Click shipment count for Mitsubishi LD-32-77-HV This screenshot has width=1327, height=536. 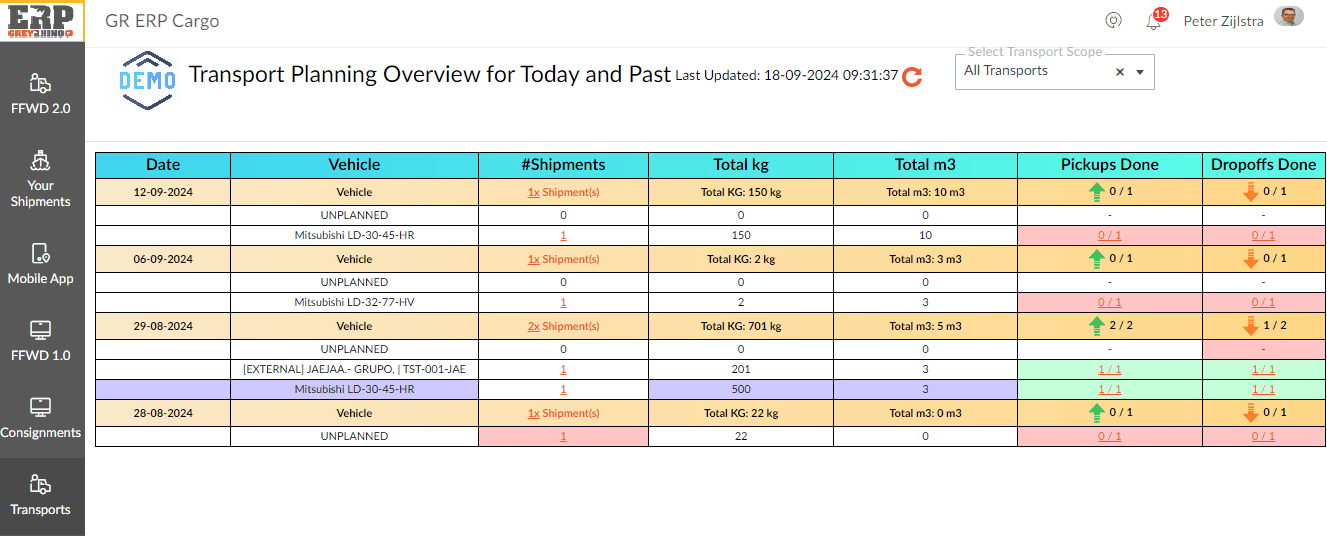(563, 302)
